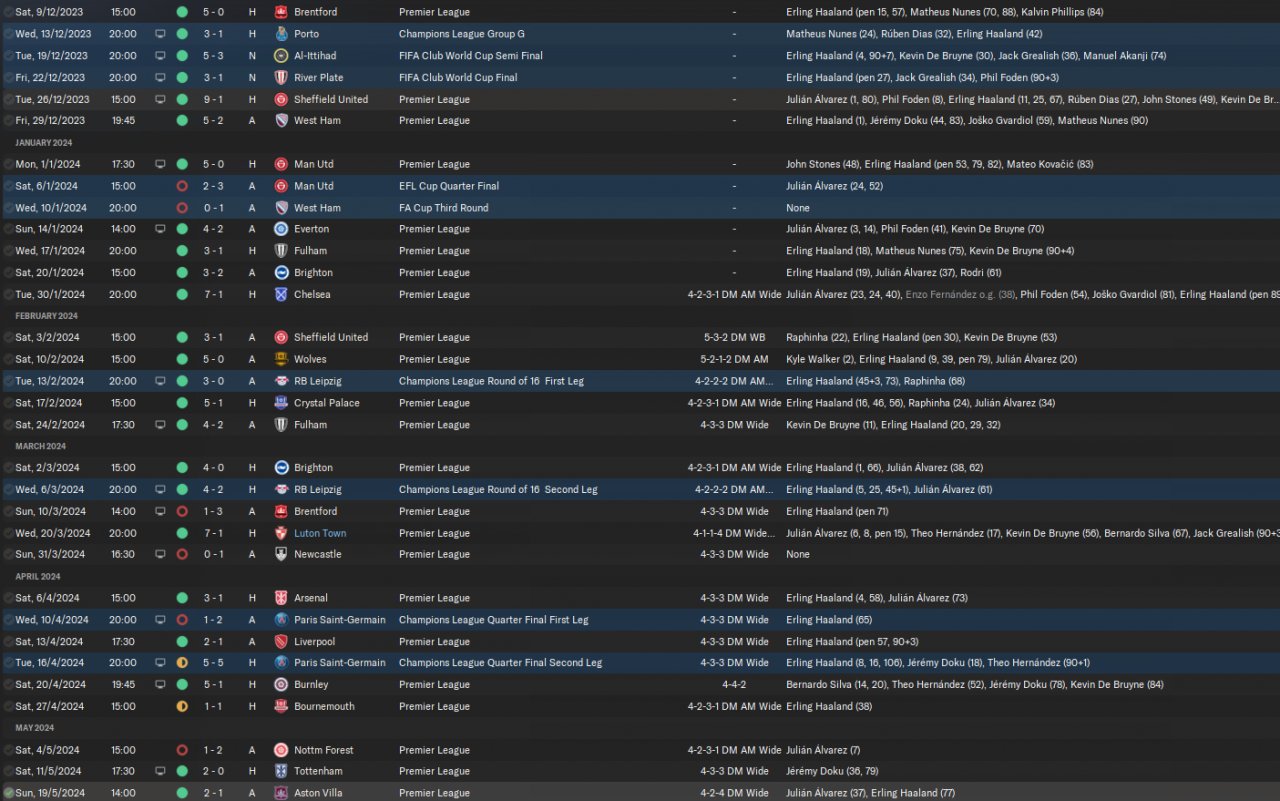
Task: Click the River Plate club badge
Action: [x=281, y=77]
